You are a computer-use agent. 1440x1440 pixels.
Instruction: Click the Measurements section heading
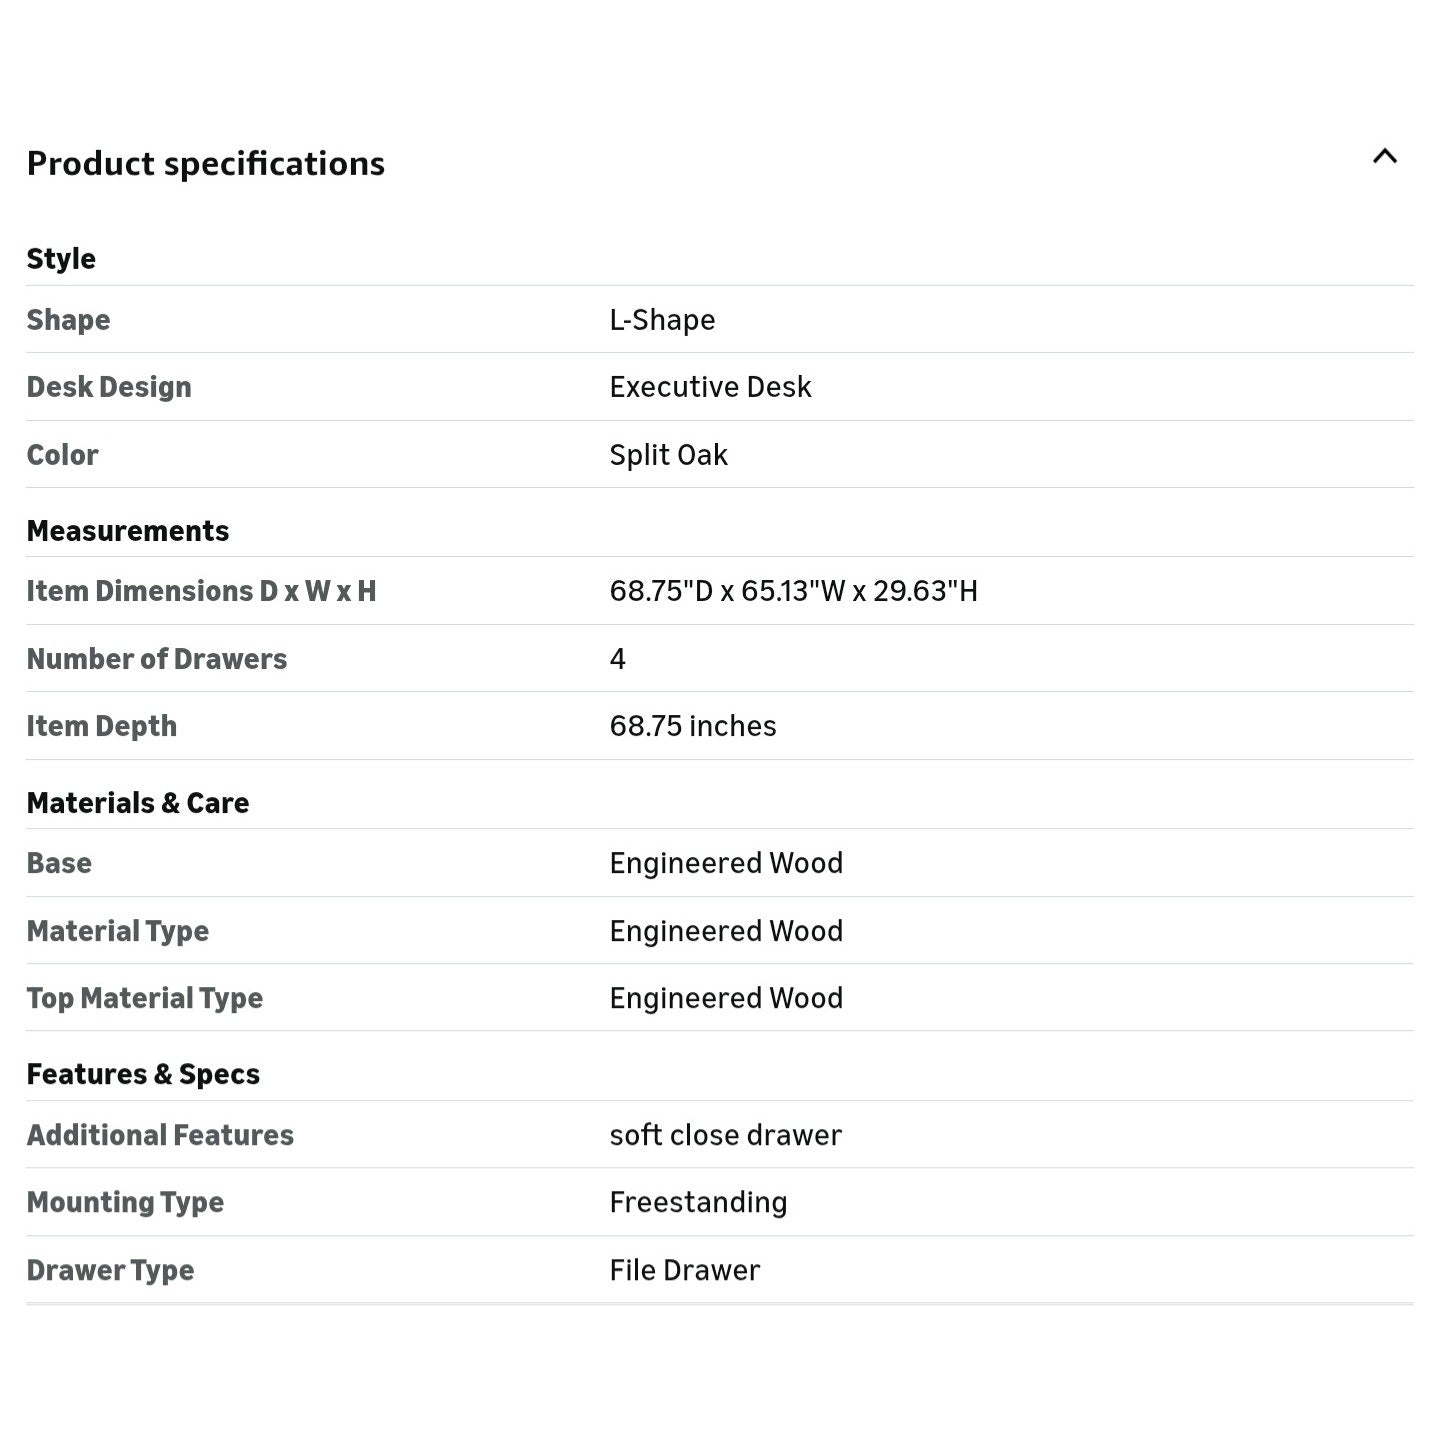(x=128, y=531)
